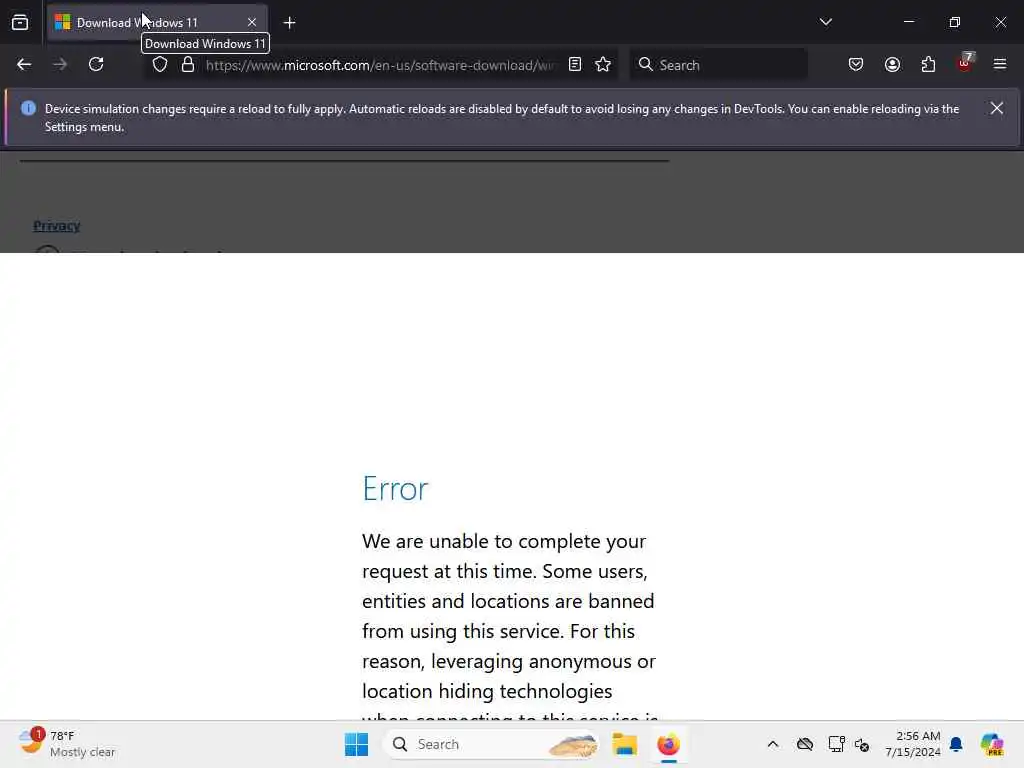This screenshot has width=1024, height=768.
Task: Open the Firefox application menu
Action: tap(1000, 64)
